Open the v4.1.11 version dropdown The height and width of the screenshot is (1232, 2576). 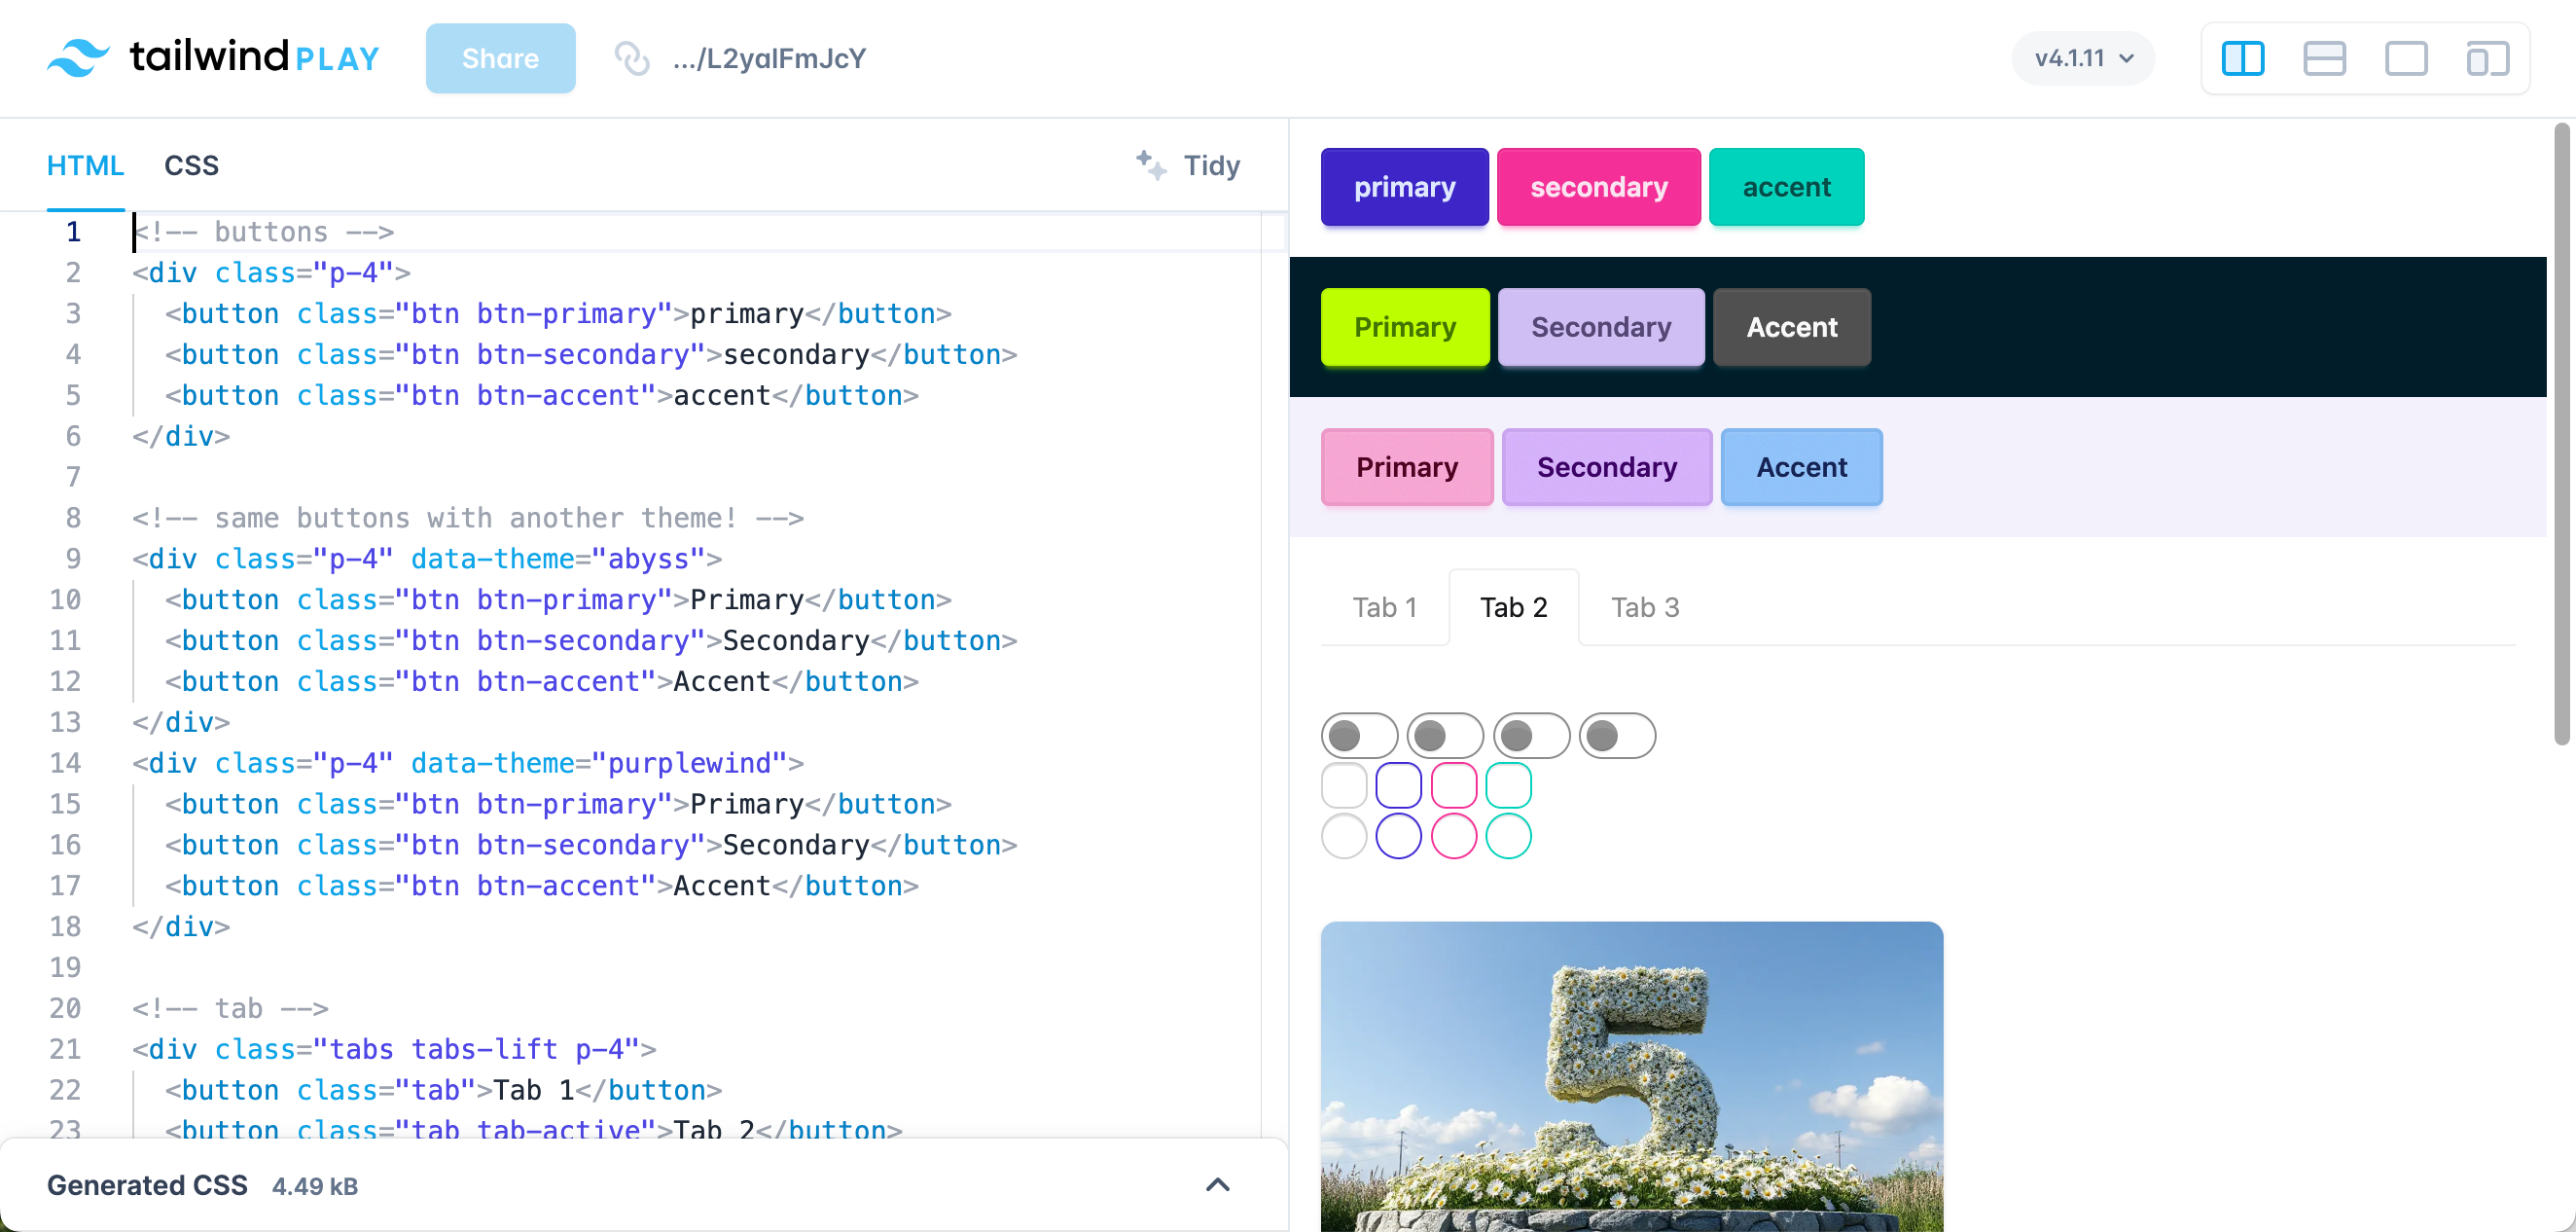click(2082, 58)
